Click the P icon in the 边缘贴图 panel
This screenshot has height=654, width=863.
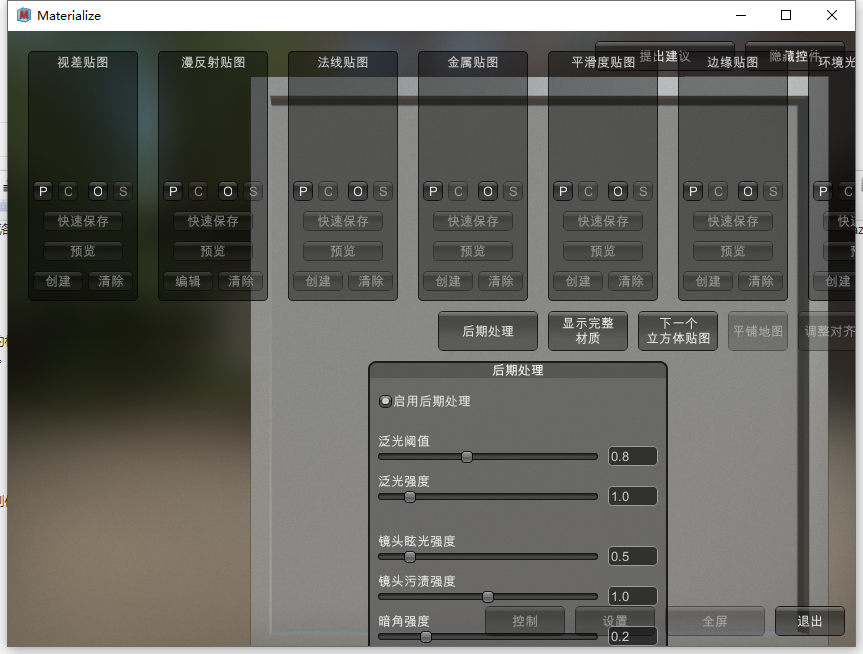click(693, 190)
